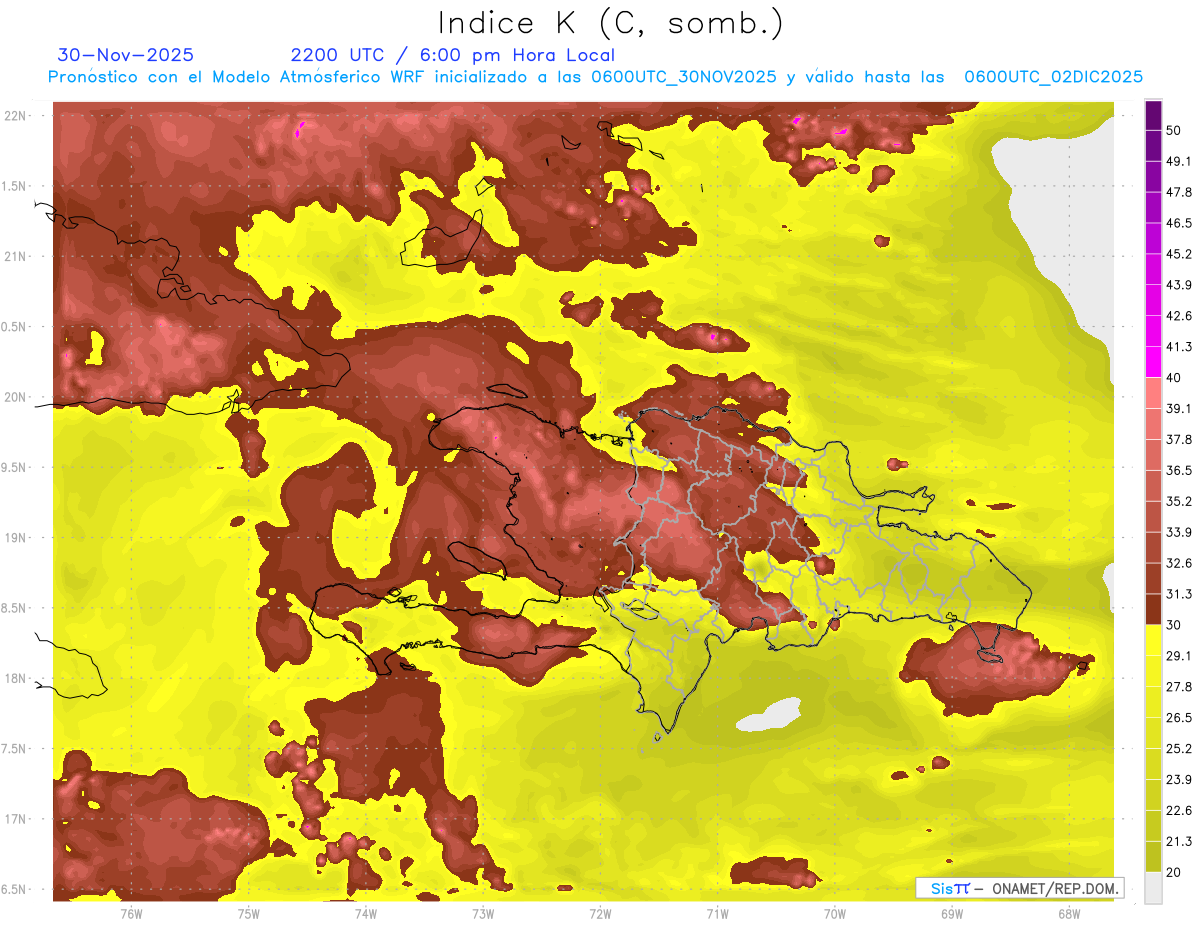Click the 49.1 value on the color scale

click(1178, 161)
